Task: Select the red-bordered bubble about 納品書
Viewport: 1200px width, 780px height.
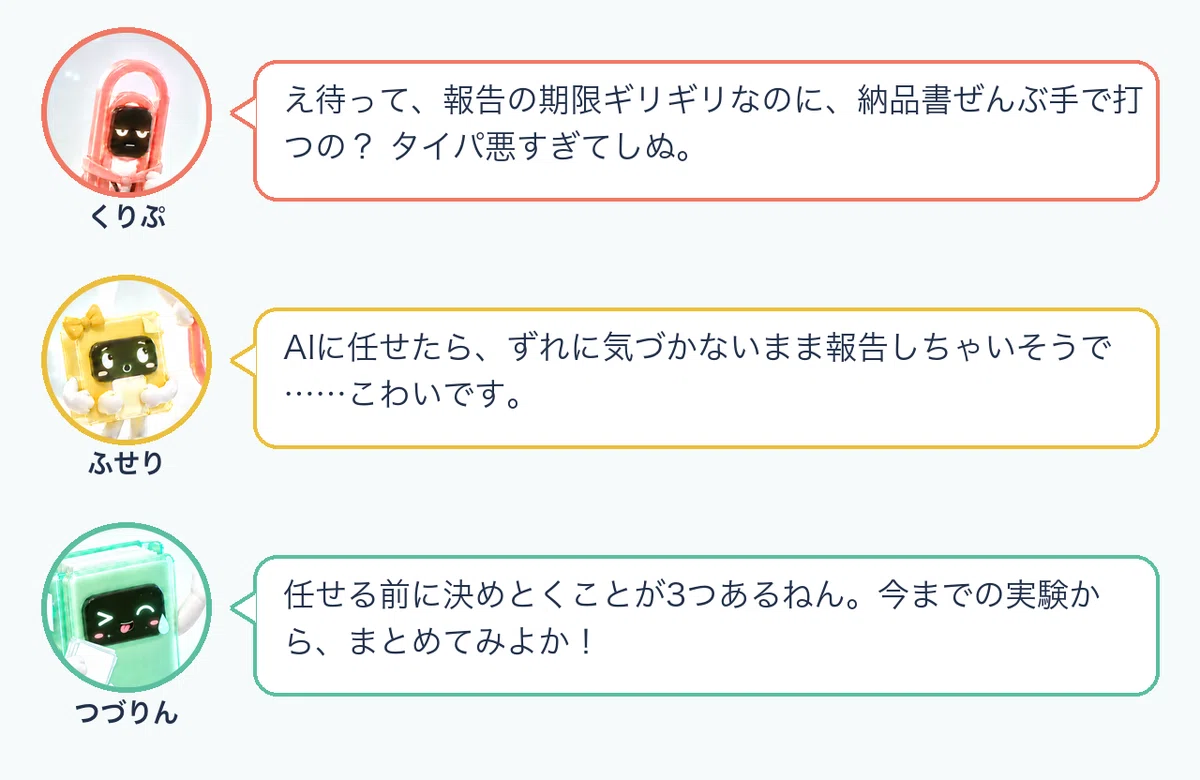Action: pos(706,131)
